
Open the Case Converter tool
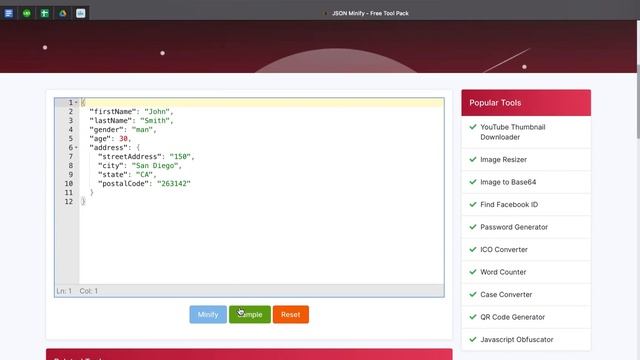pyautogui.click(x=506, y=294)
